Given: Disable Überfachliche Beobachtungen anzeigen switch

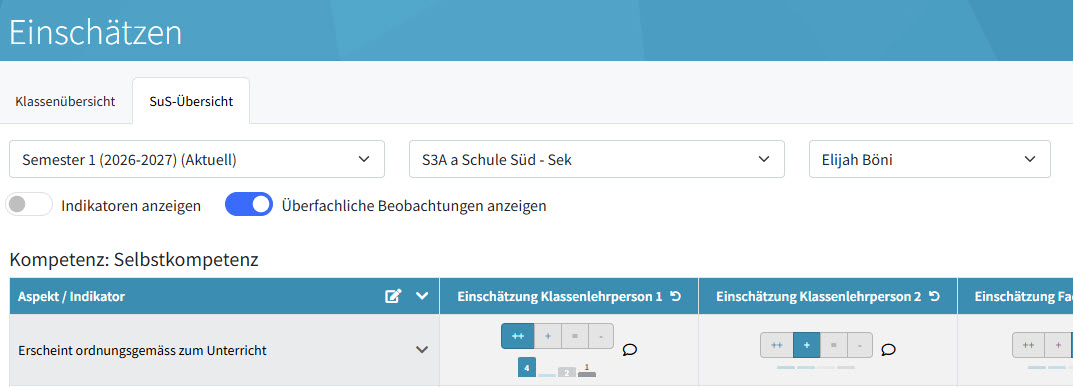Looking at the screenshot, I should tap(249, 204).
